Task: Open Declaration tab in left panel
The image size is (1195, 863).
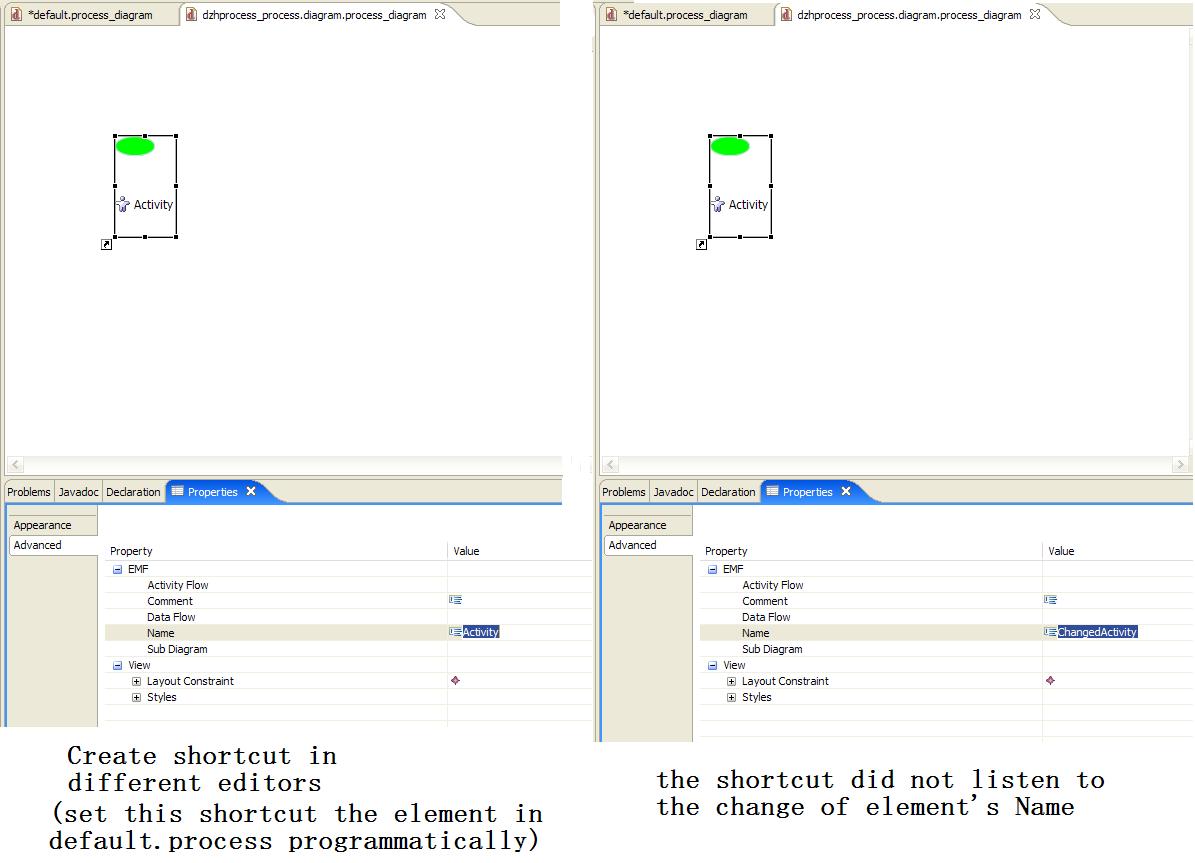Action: pyautogui.click(x=133, y=492)
